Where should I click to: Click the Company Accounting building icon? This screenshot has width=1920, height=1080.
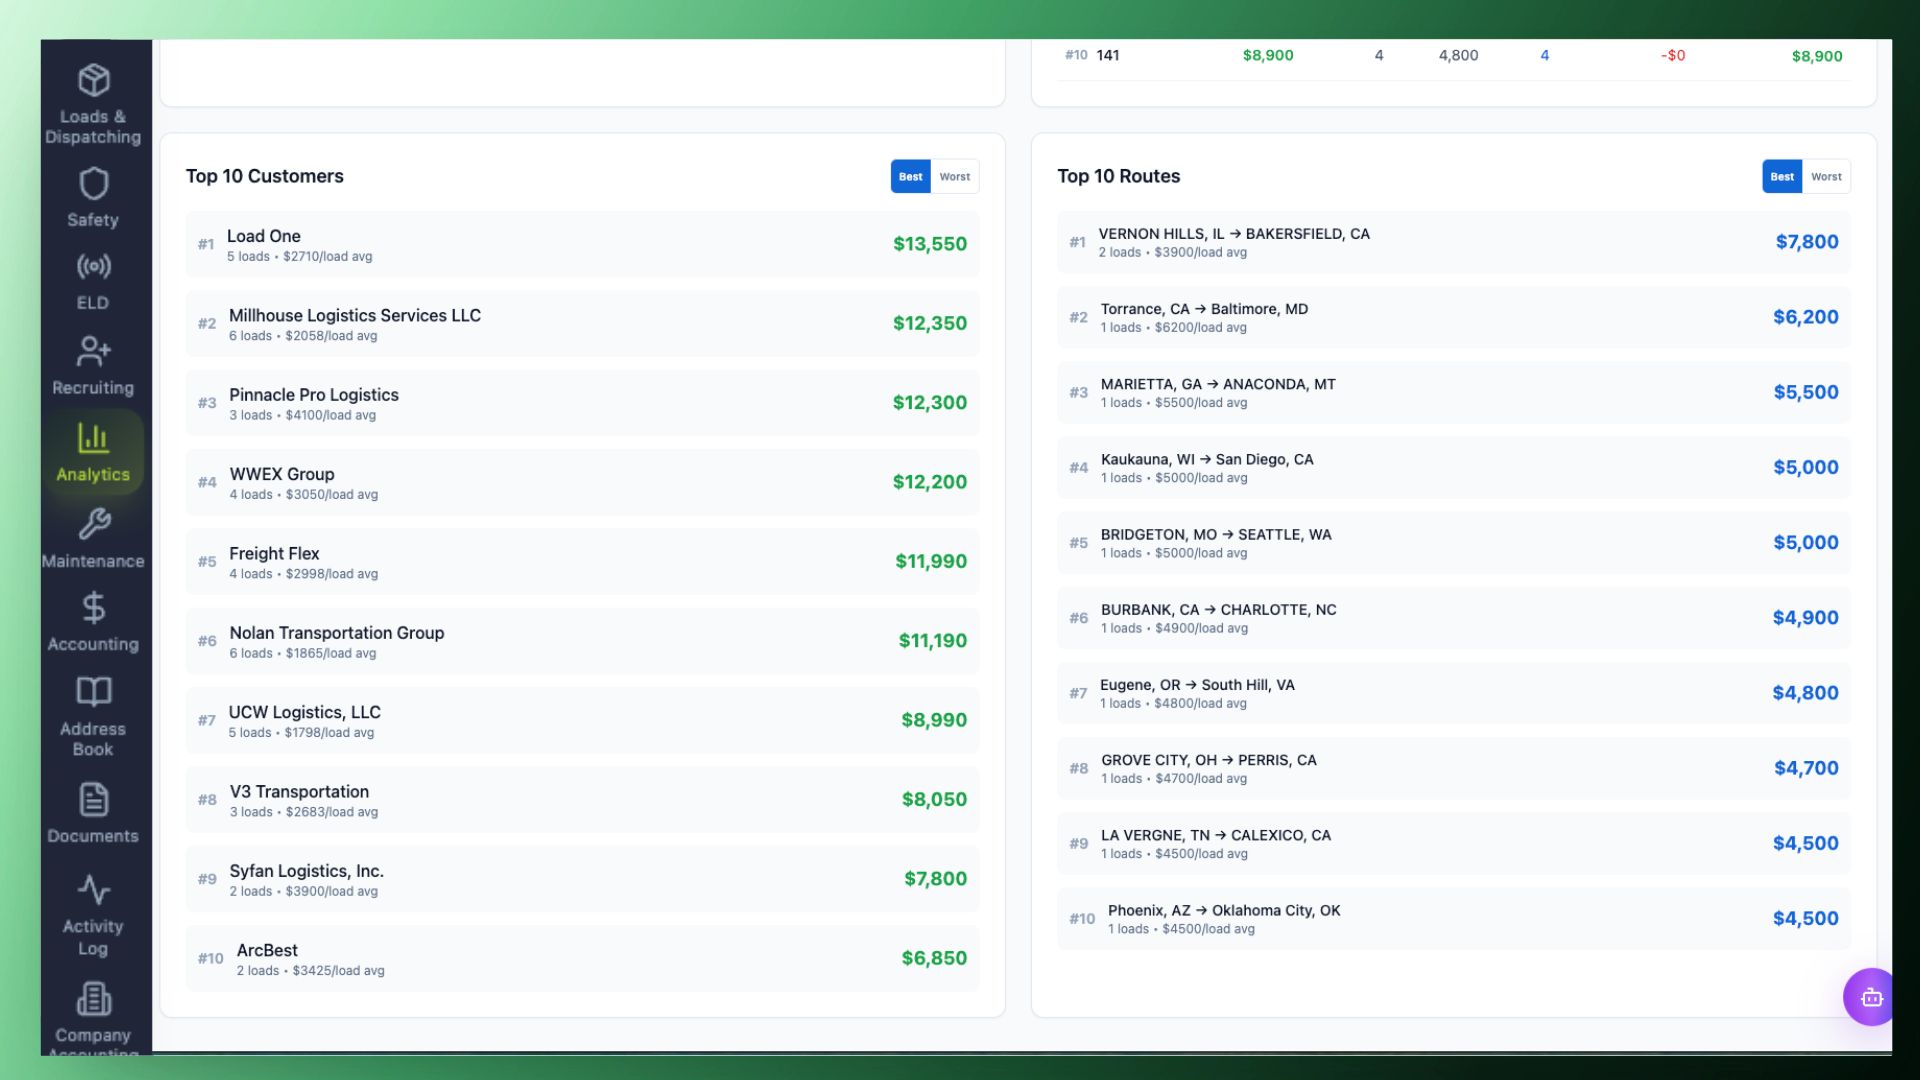pos(93,999)
